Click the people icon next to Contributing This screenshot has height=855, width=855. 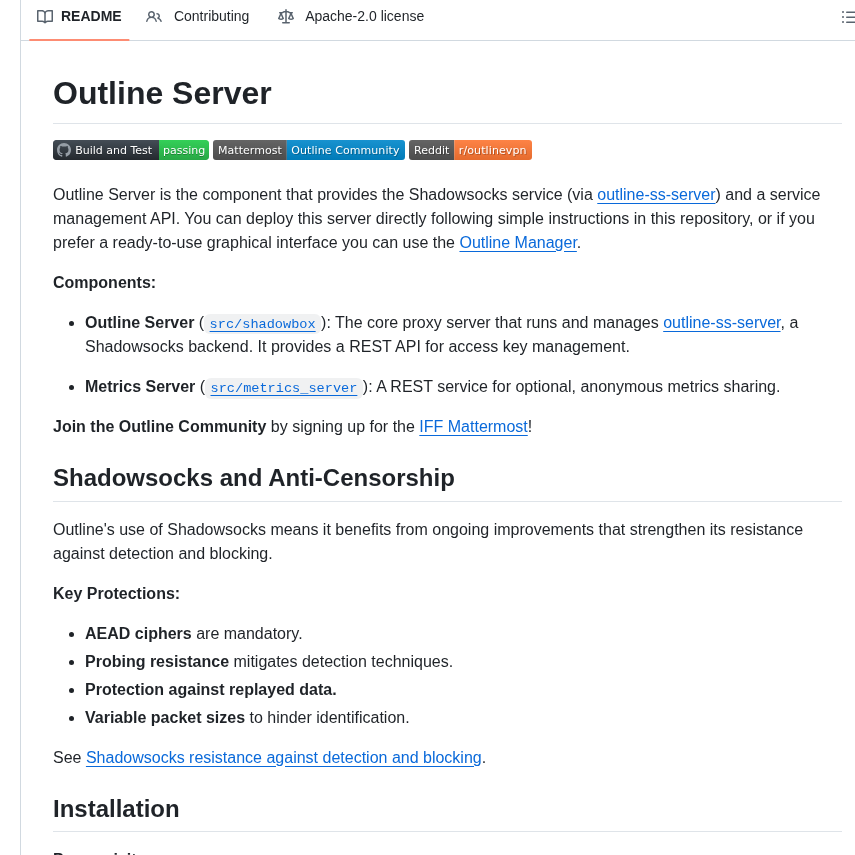point(152,17)
